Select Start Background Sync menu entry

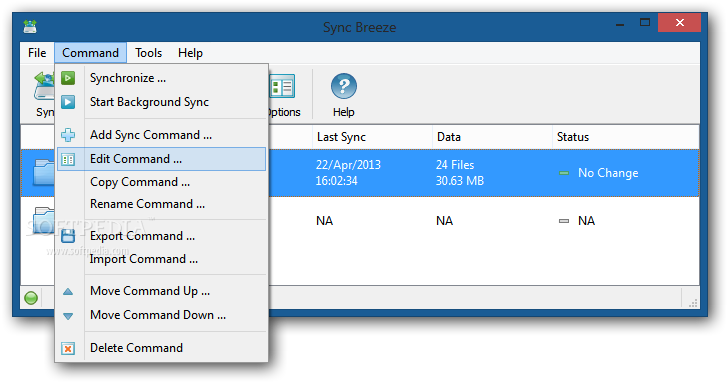coord(161,102)
